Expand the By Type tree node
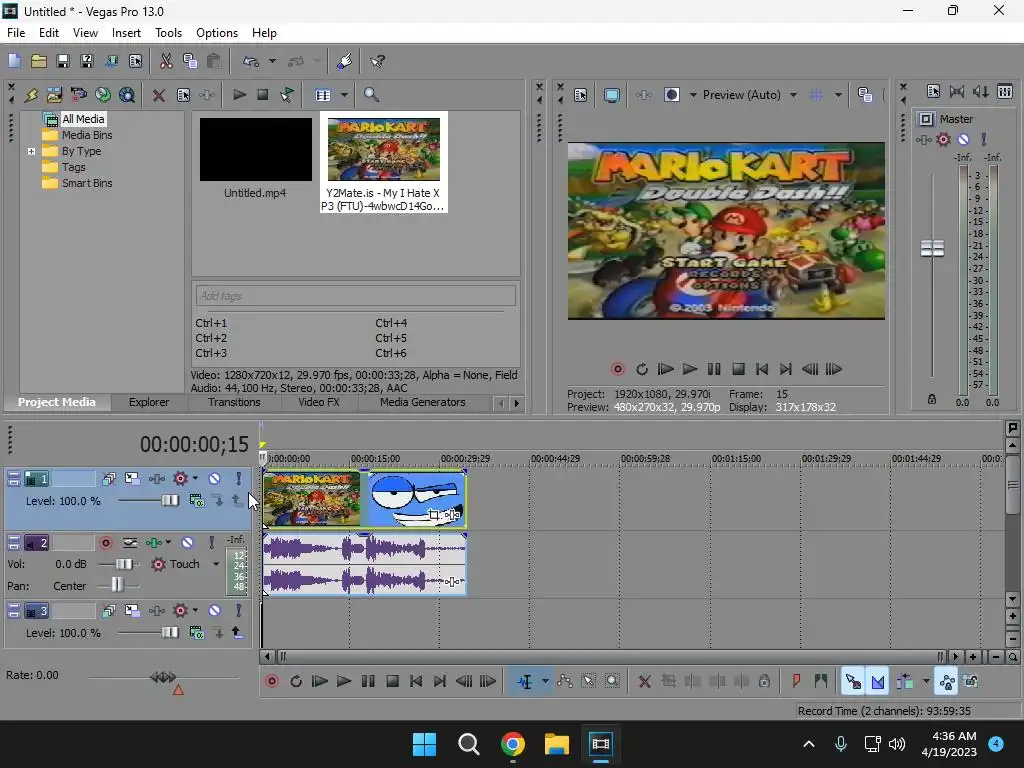 pos(31,152)
